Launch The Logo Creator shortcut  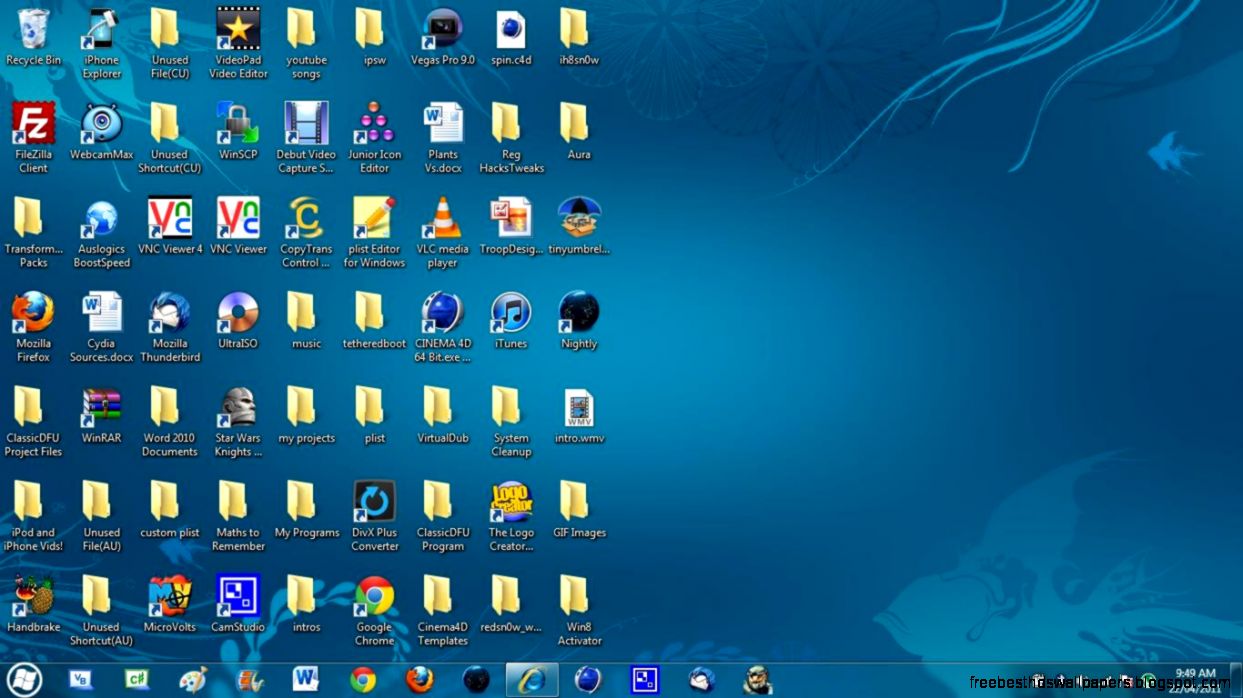point(511,516)
